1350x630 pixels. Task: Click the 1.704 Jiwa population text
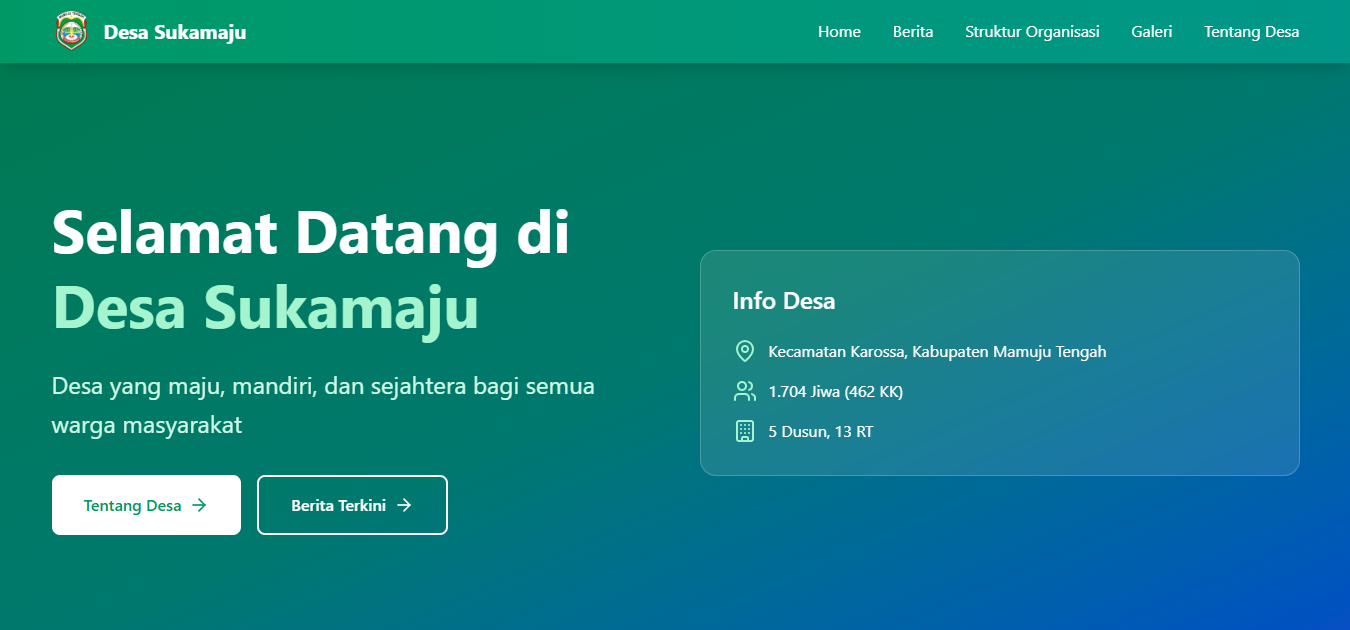pos(835,391)
